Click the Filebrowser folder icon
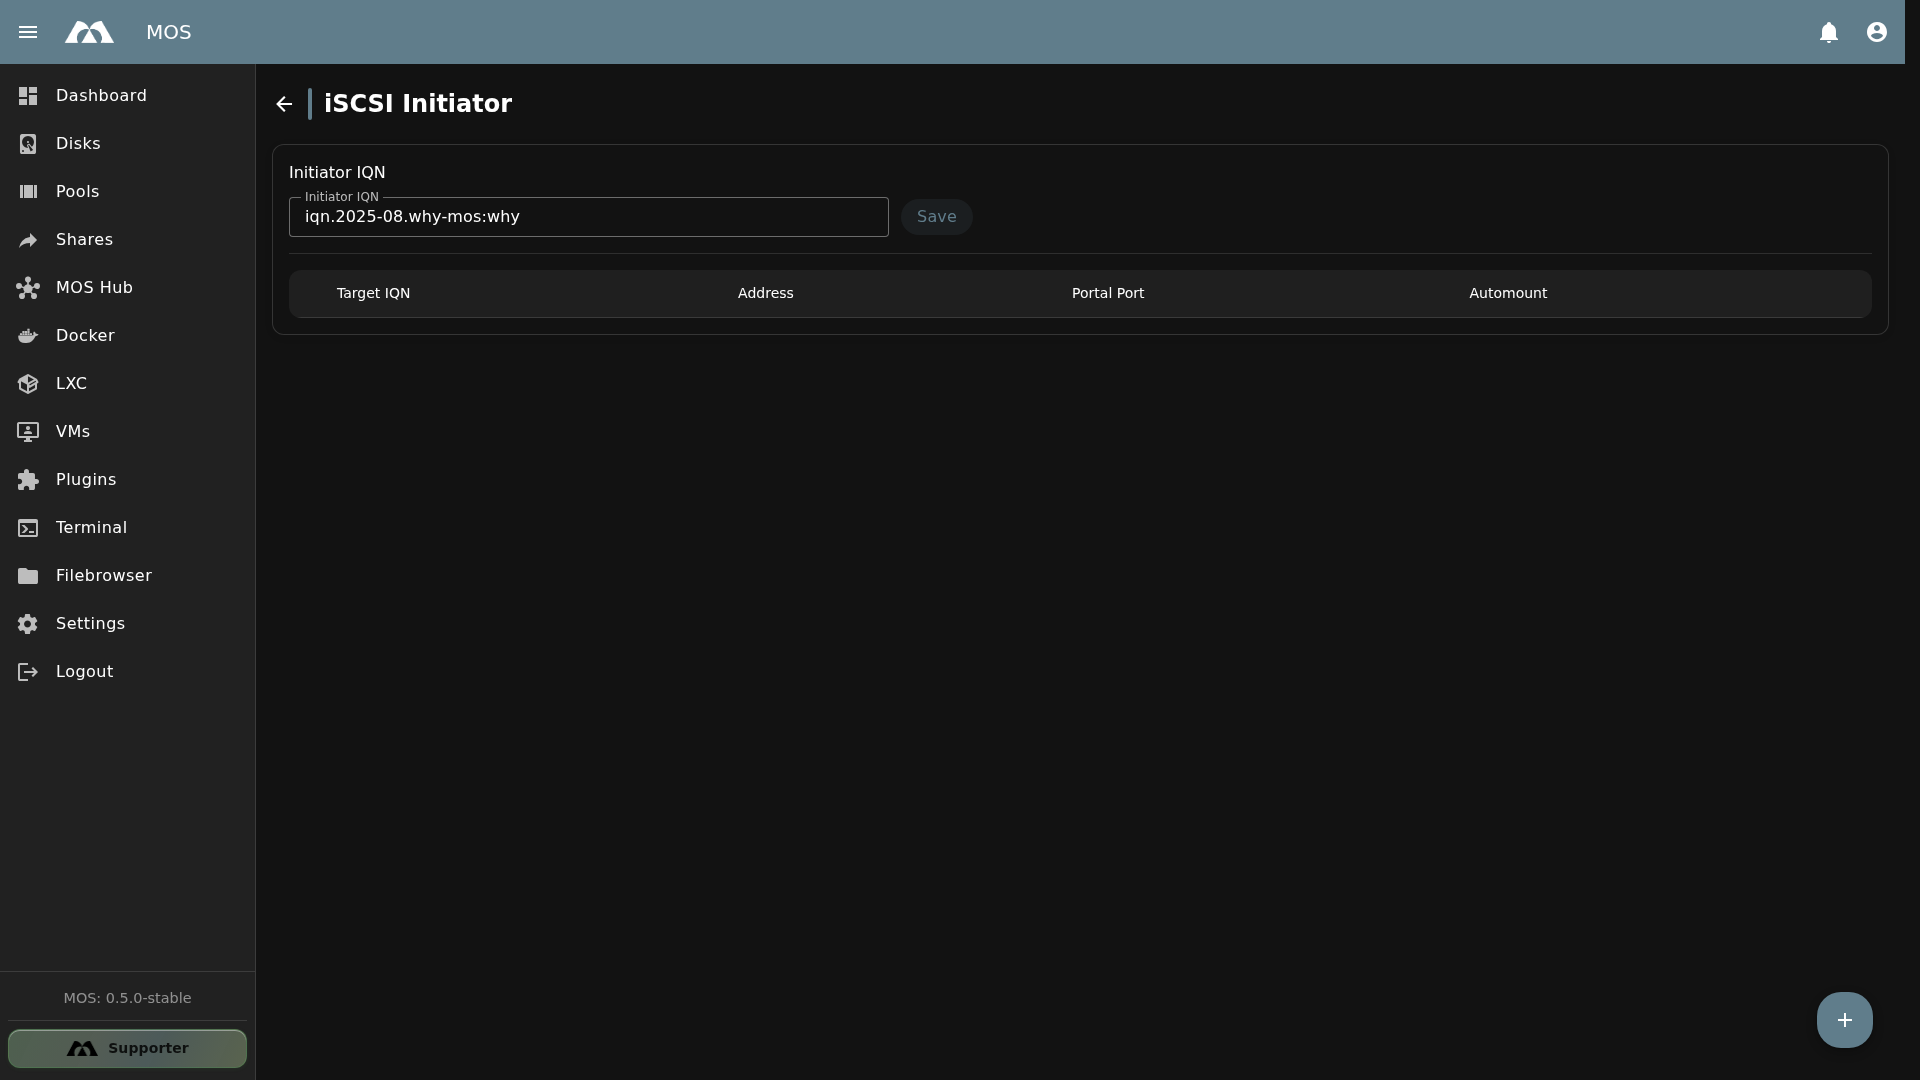This screenshot has width=1920, height=1080. click(28, 576)
